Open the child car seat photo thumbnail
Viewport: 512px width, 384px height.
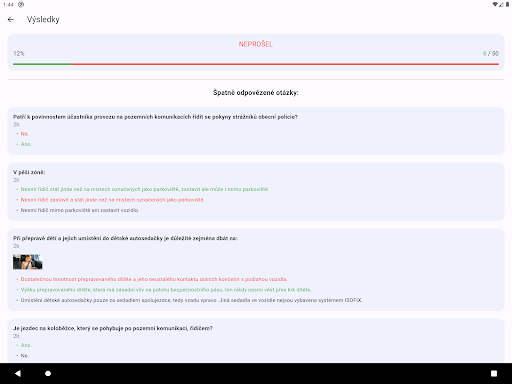click(28, 262)
